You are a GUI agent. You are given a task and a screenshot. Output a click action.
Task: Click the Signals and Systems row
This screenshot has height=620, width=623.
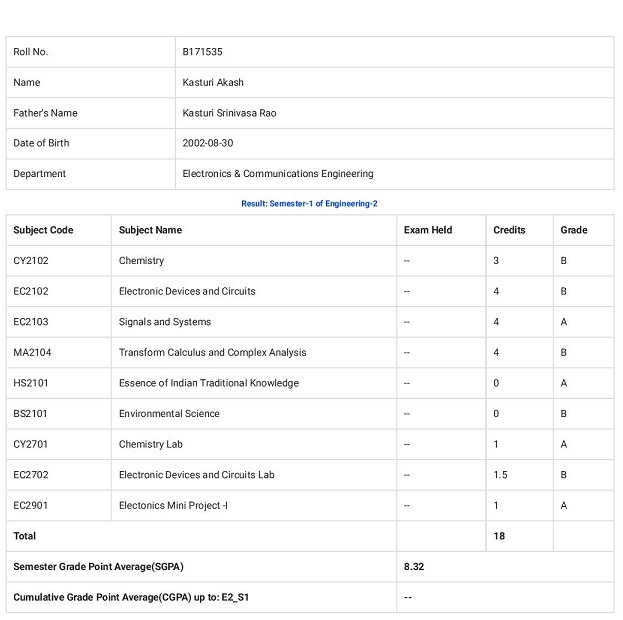click(310, 322)
